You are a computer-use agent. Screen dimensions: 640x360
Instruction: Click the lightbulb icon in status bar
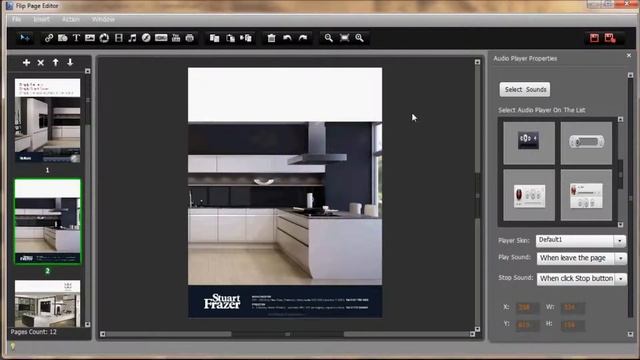pos(13,347)
